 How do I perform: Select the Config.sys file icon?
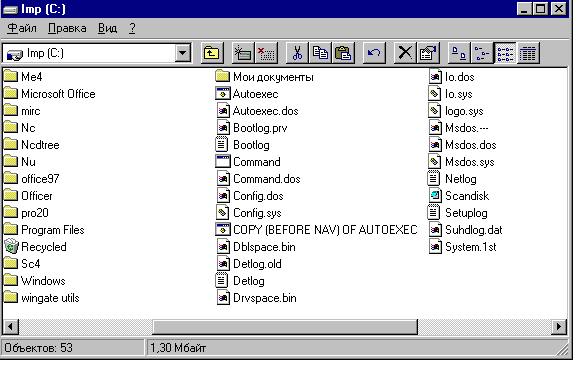click(x=223, y=213)
